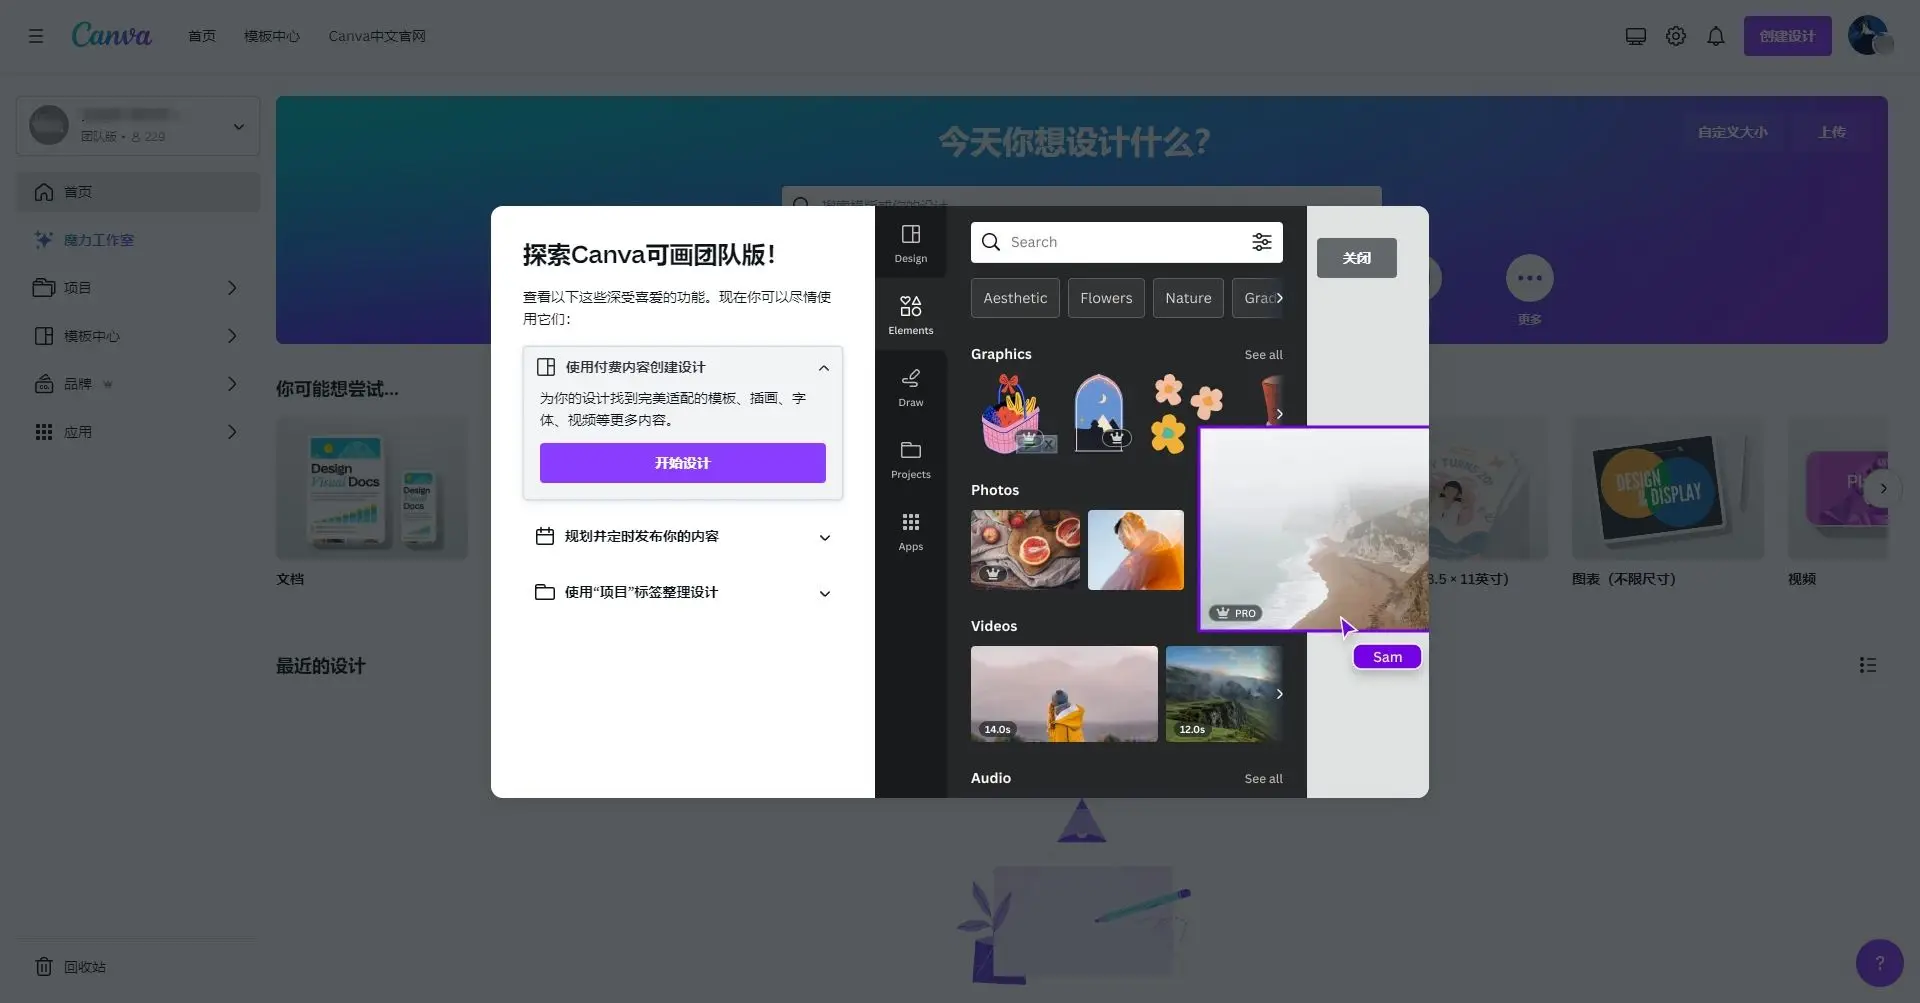This screenshot has height=1003, width=1920.
Task: Expand 应用 submenu arrow
Action: pos(232,432)
